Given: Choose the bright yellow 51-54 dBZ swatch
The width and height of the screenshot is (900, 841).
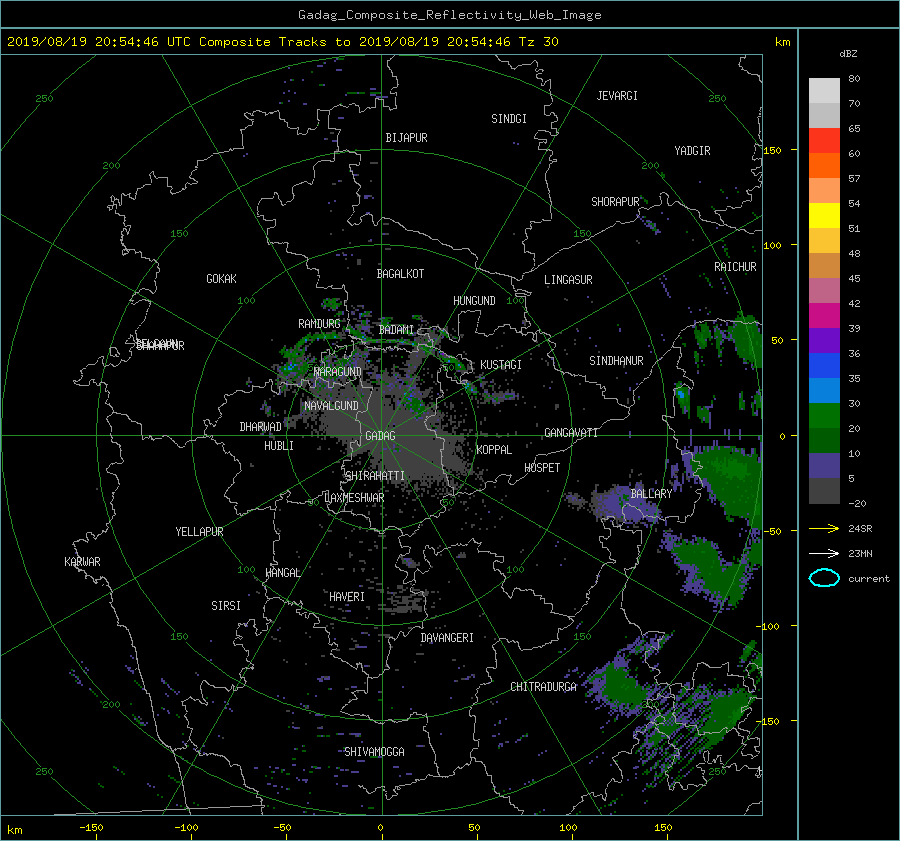Looking at the screenshot, I should (x=824, y=215).
